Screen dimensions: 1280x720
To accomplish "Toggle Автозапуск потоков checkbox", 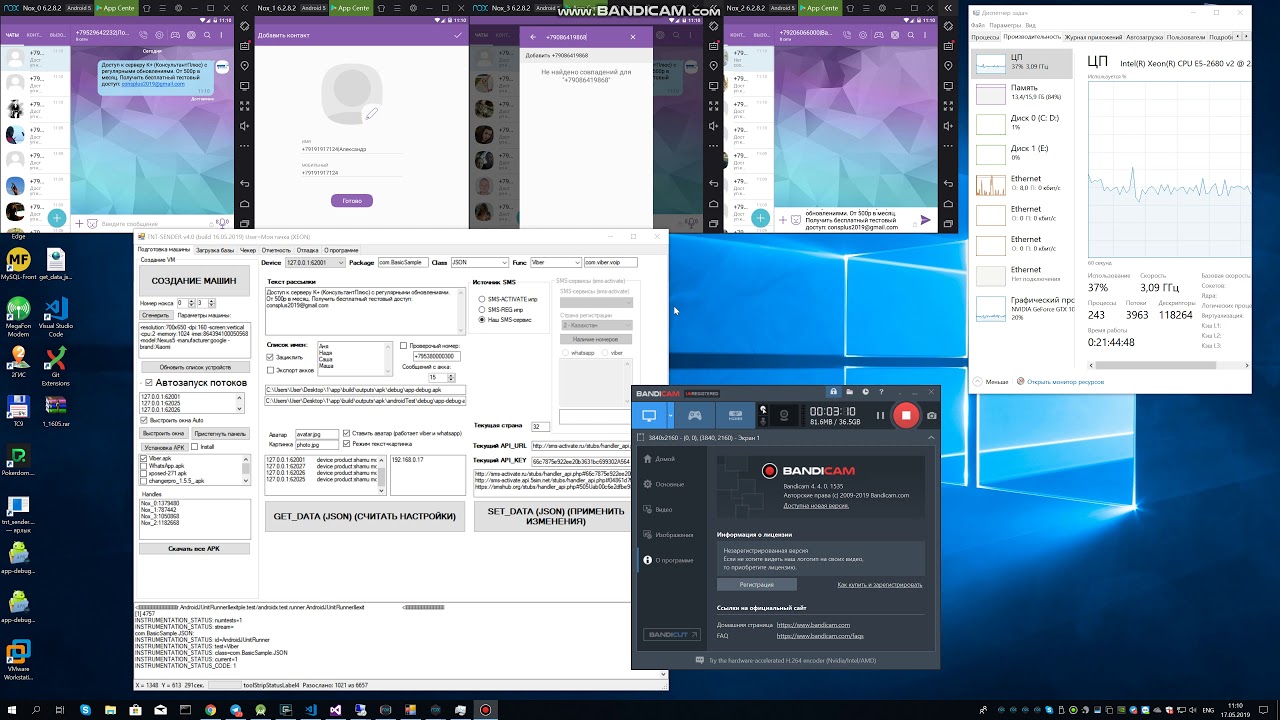I will click(x=149, y=382).
